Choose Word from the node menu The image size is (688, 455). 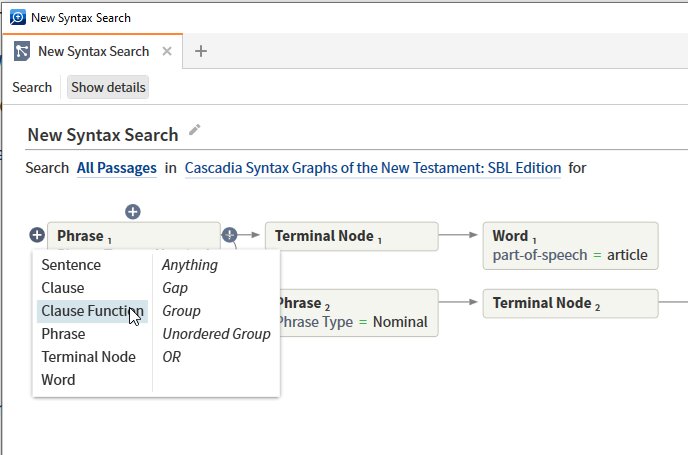pos(58,380)
